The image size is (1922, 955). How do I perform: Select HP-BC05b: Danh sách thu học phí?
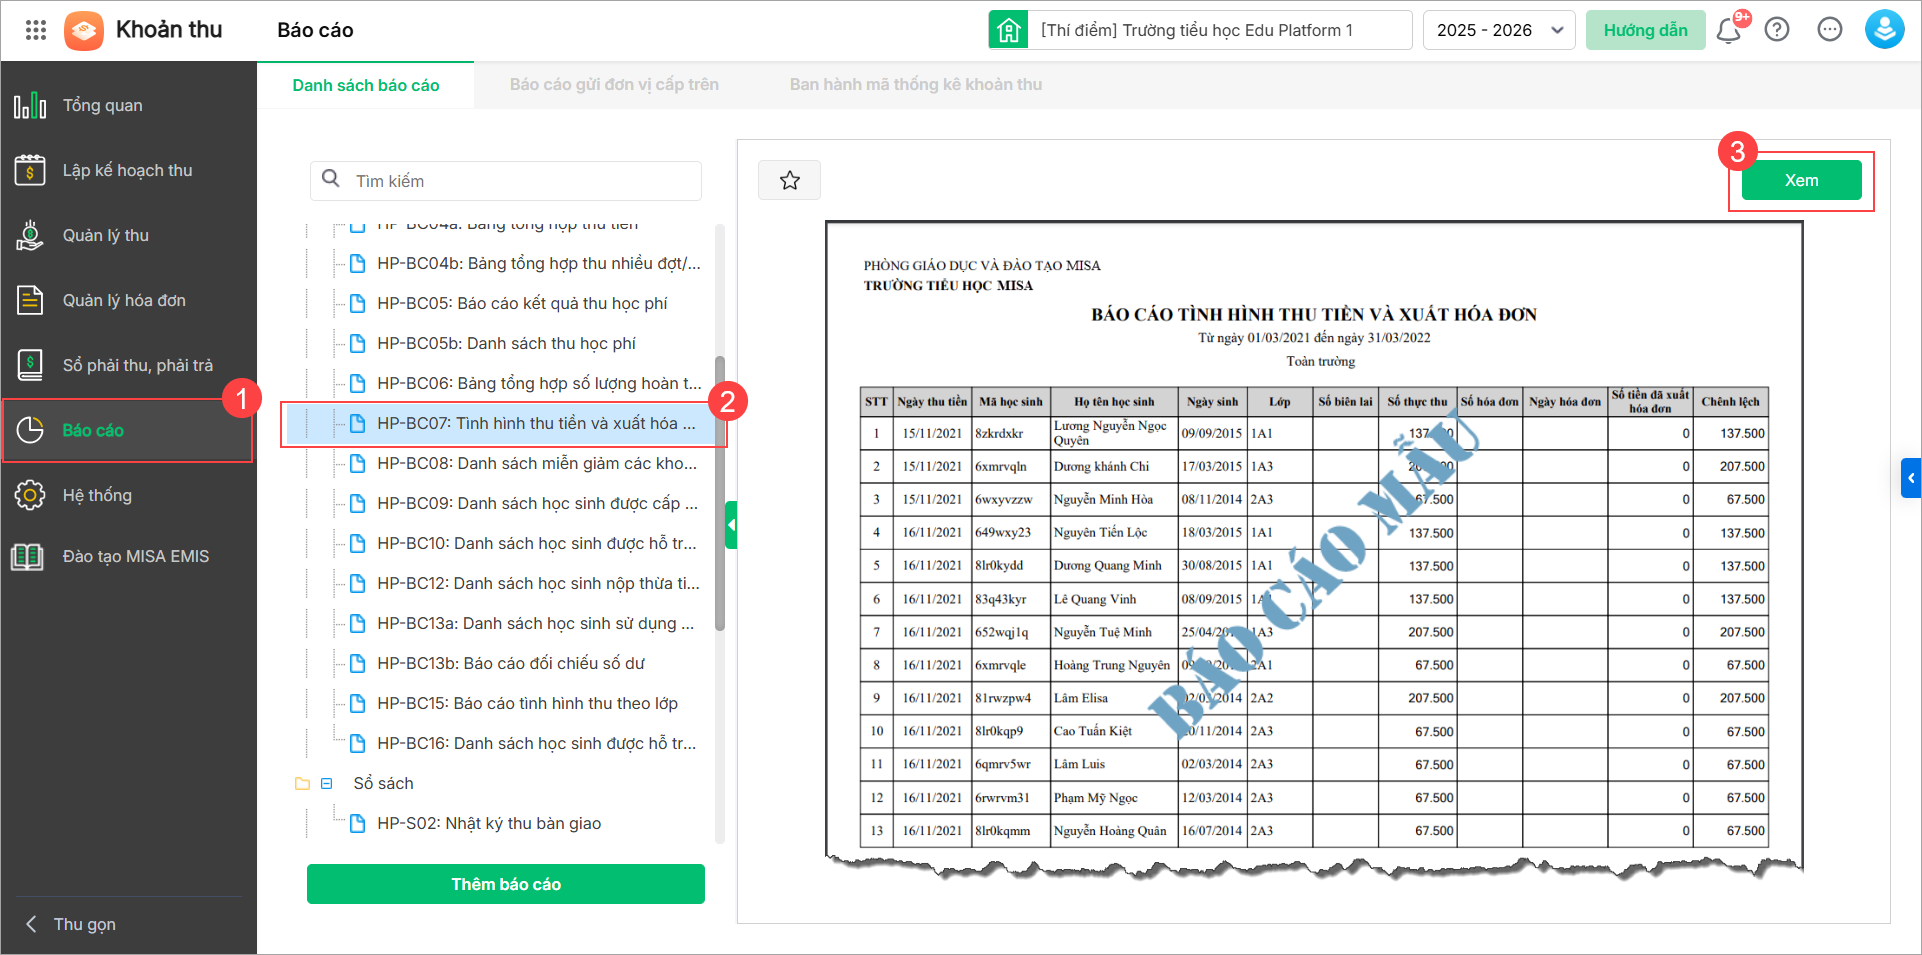pyautogui.click(x=506, y=343)
